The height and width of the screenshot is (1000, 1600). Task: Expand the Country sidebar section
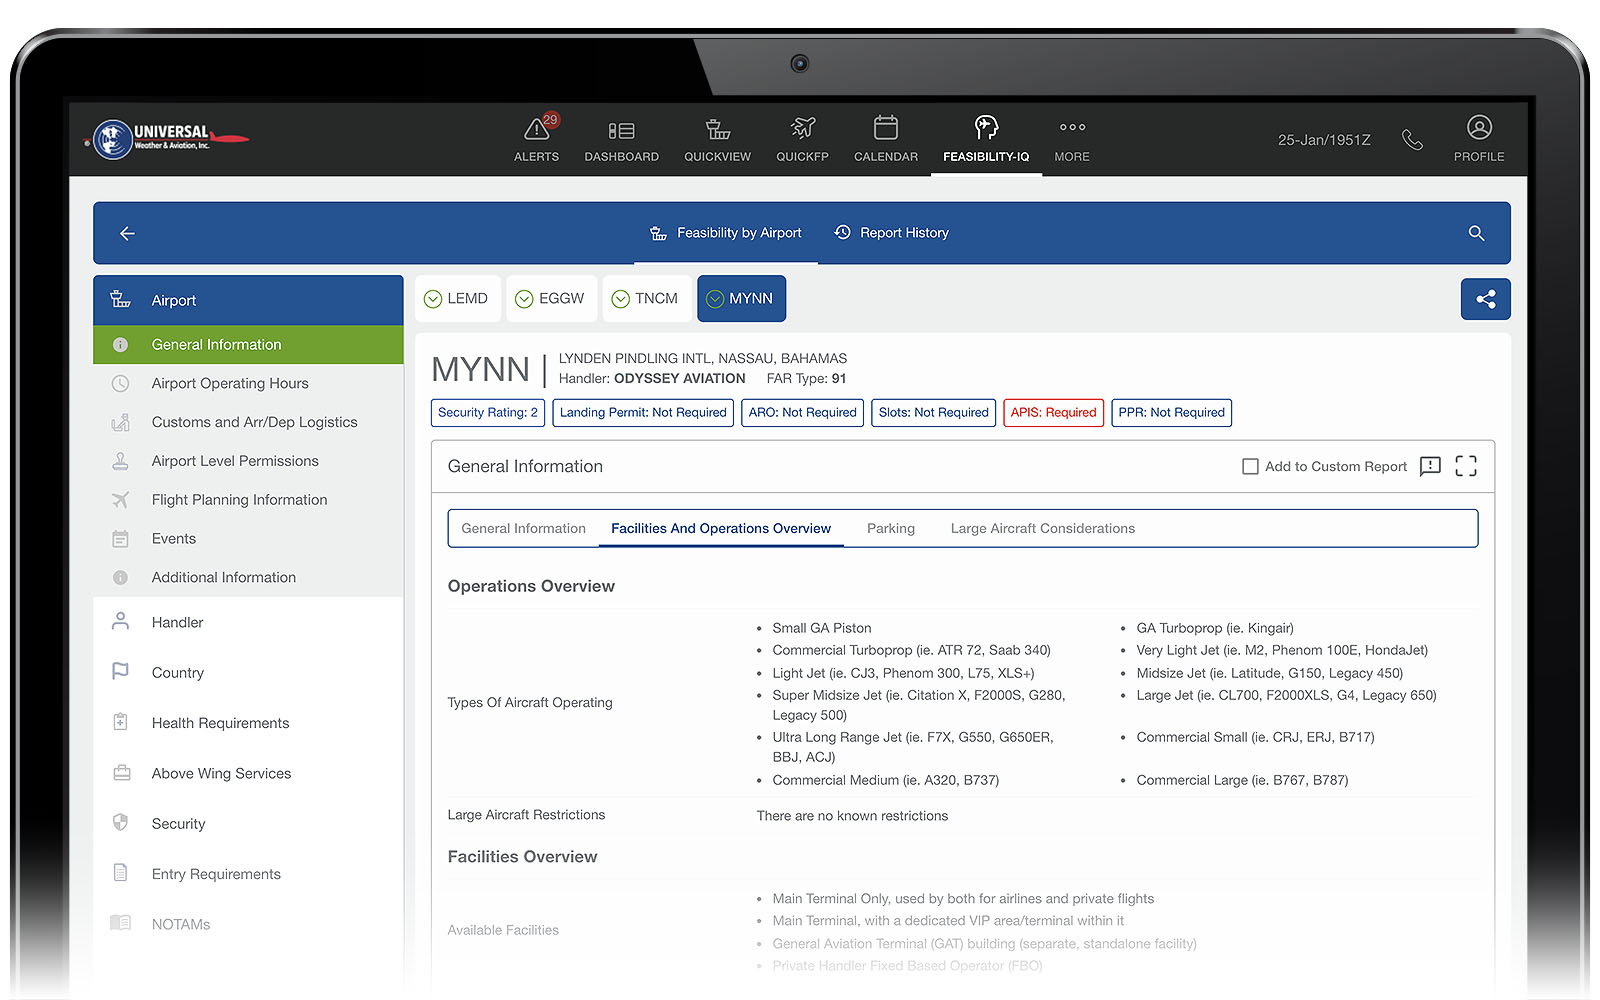tap(177, 673)
